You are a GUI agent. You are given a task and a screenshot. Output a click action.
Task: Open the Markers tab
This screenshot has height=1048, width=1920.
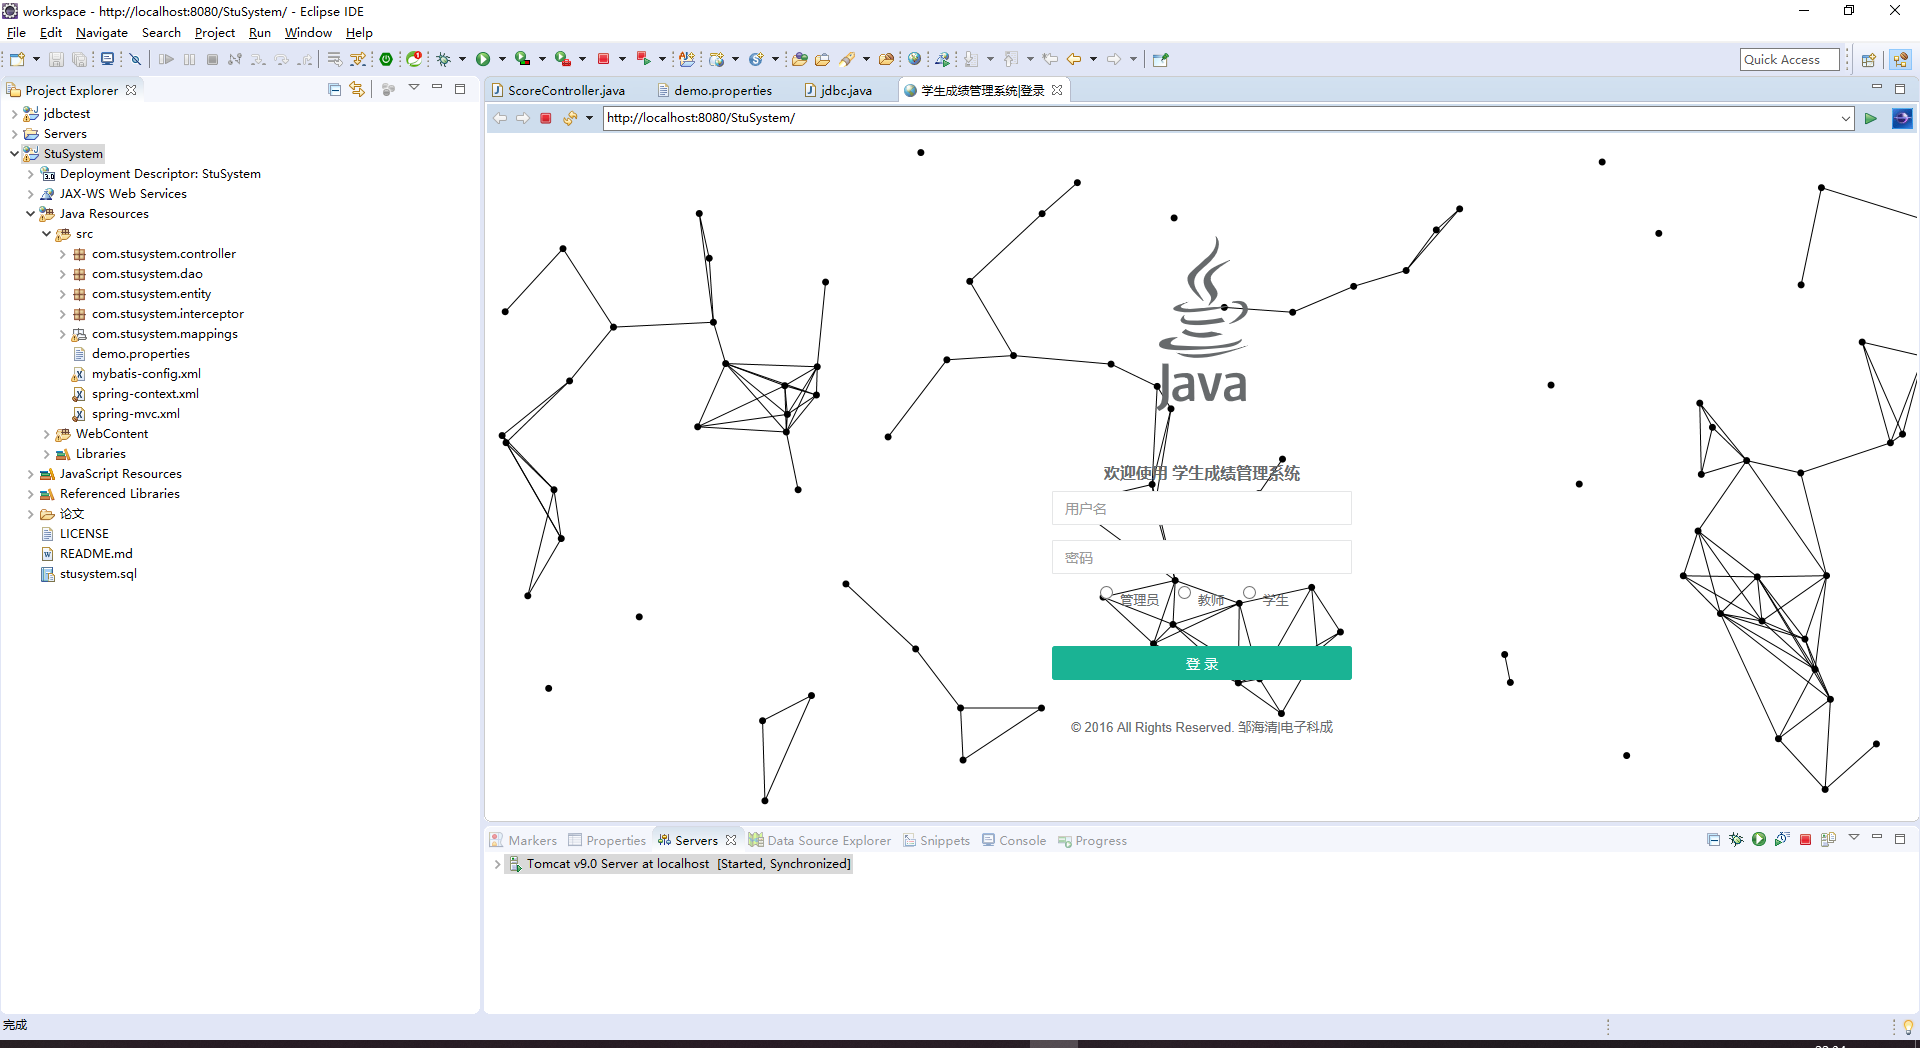click(523, 840)
